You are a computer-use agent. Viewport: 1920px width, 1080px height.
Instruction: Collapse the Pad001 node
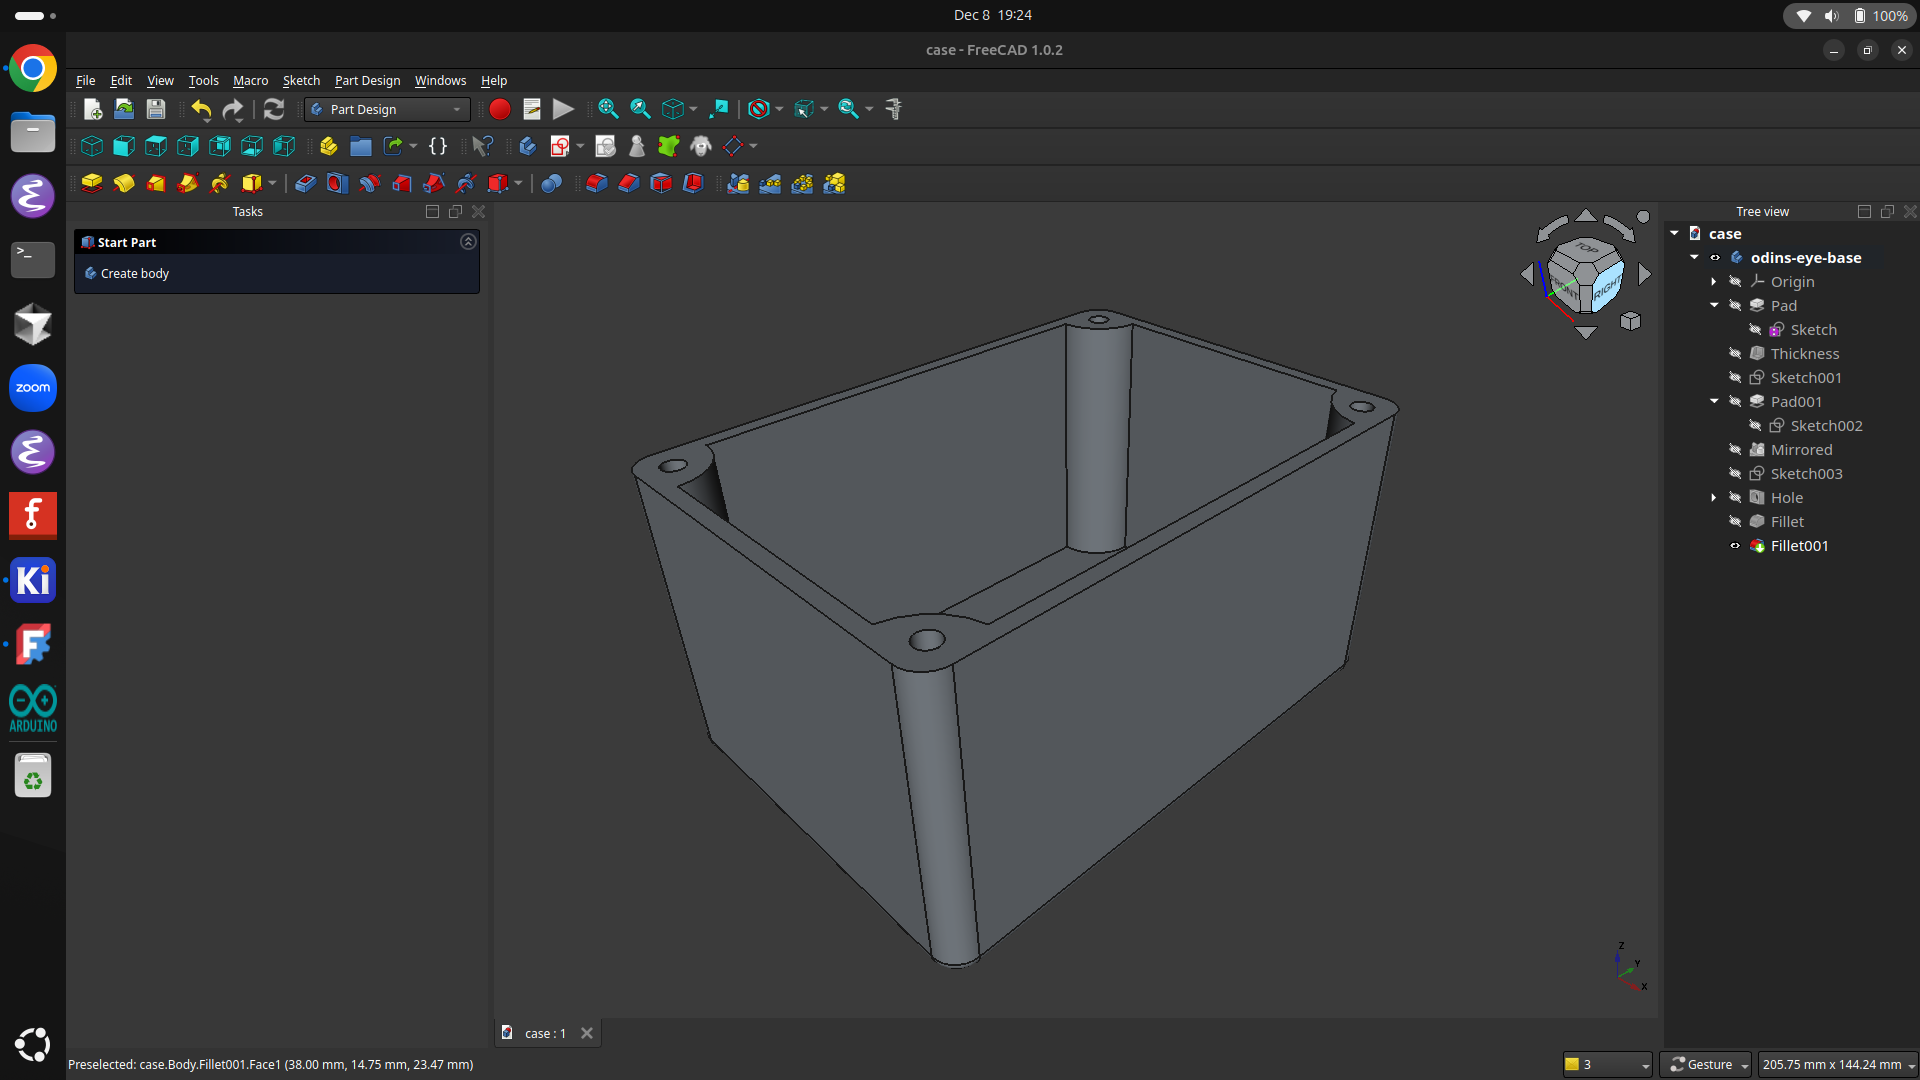point(1714,401)
